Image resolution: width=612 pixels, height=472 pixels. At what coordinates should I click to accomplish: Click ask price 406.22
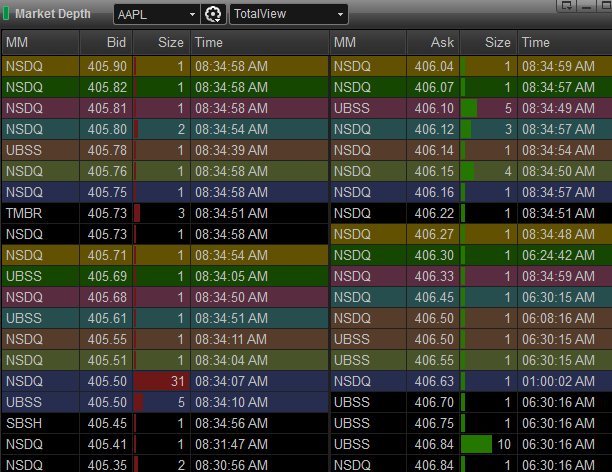pos(434,214)
